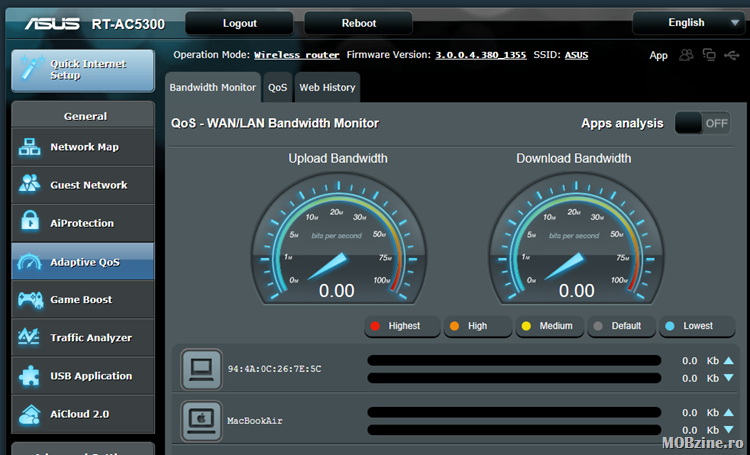Click the MacBookAir device name

255,421
